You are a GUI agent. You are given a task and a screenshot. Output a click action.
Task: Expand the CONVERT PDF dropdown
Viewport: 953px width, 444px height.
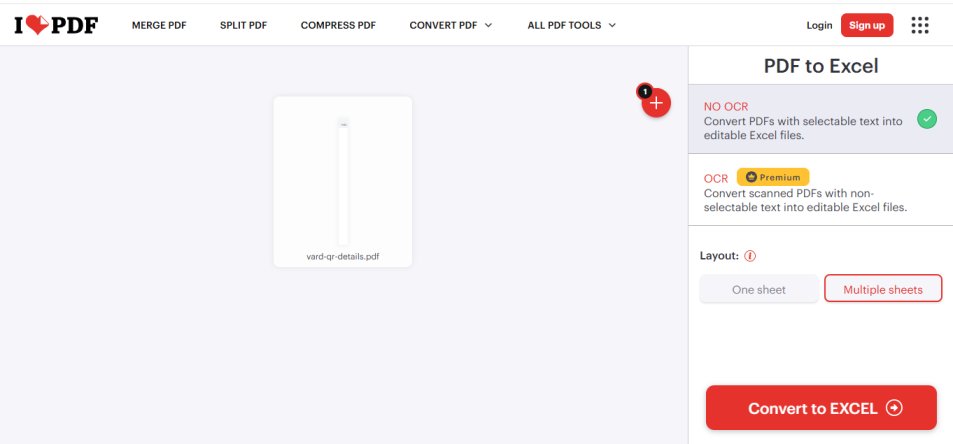point(450,26)
